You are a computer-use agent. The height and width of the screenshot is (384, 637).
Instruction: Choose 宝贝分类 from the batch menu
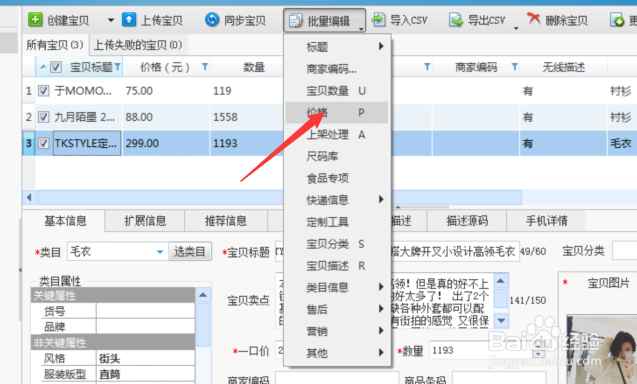[x=337, y=244]
